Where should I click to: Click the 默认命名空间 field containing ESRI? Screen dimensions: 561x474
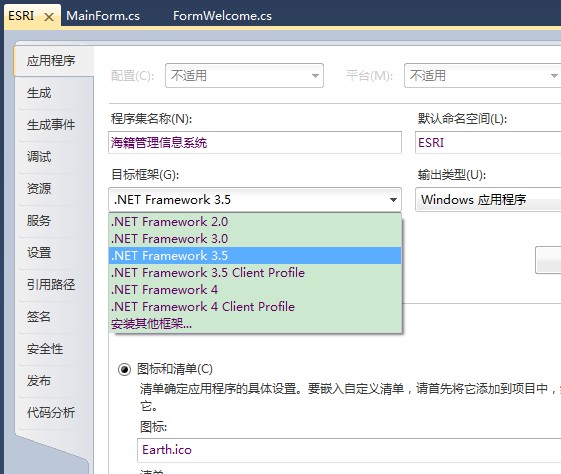click(x=488, y=142)
